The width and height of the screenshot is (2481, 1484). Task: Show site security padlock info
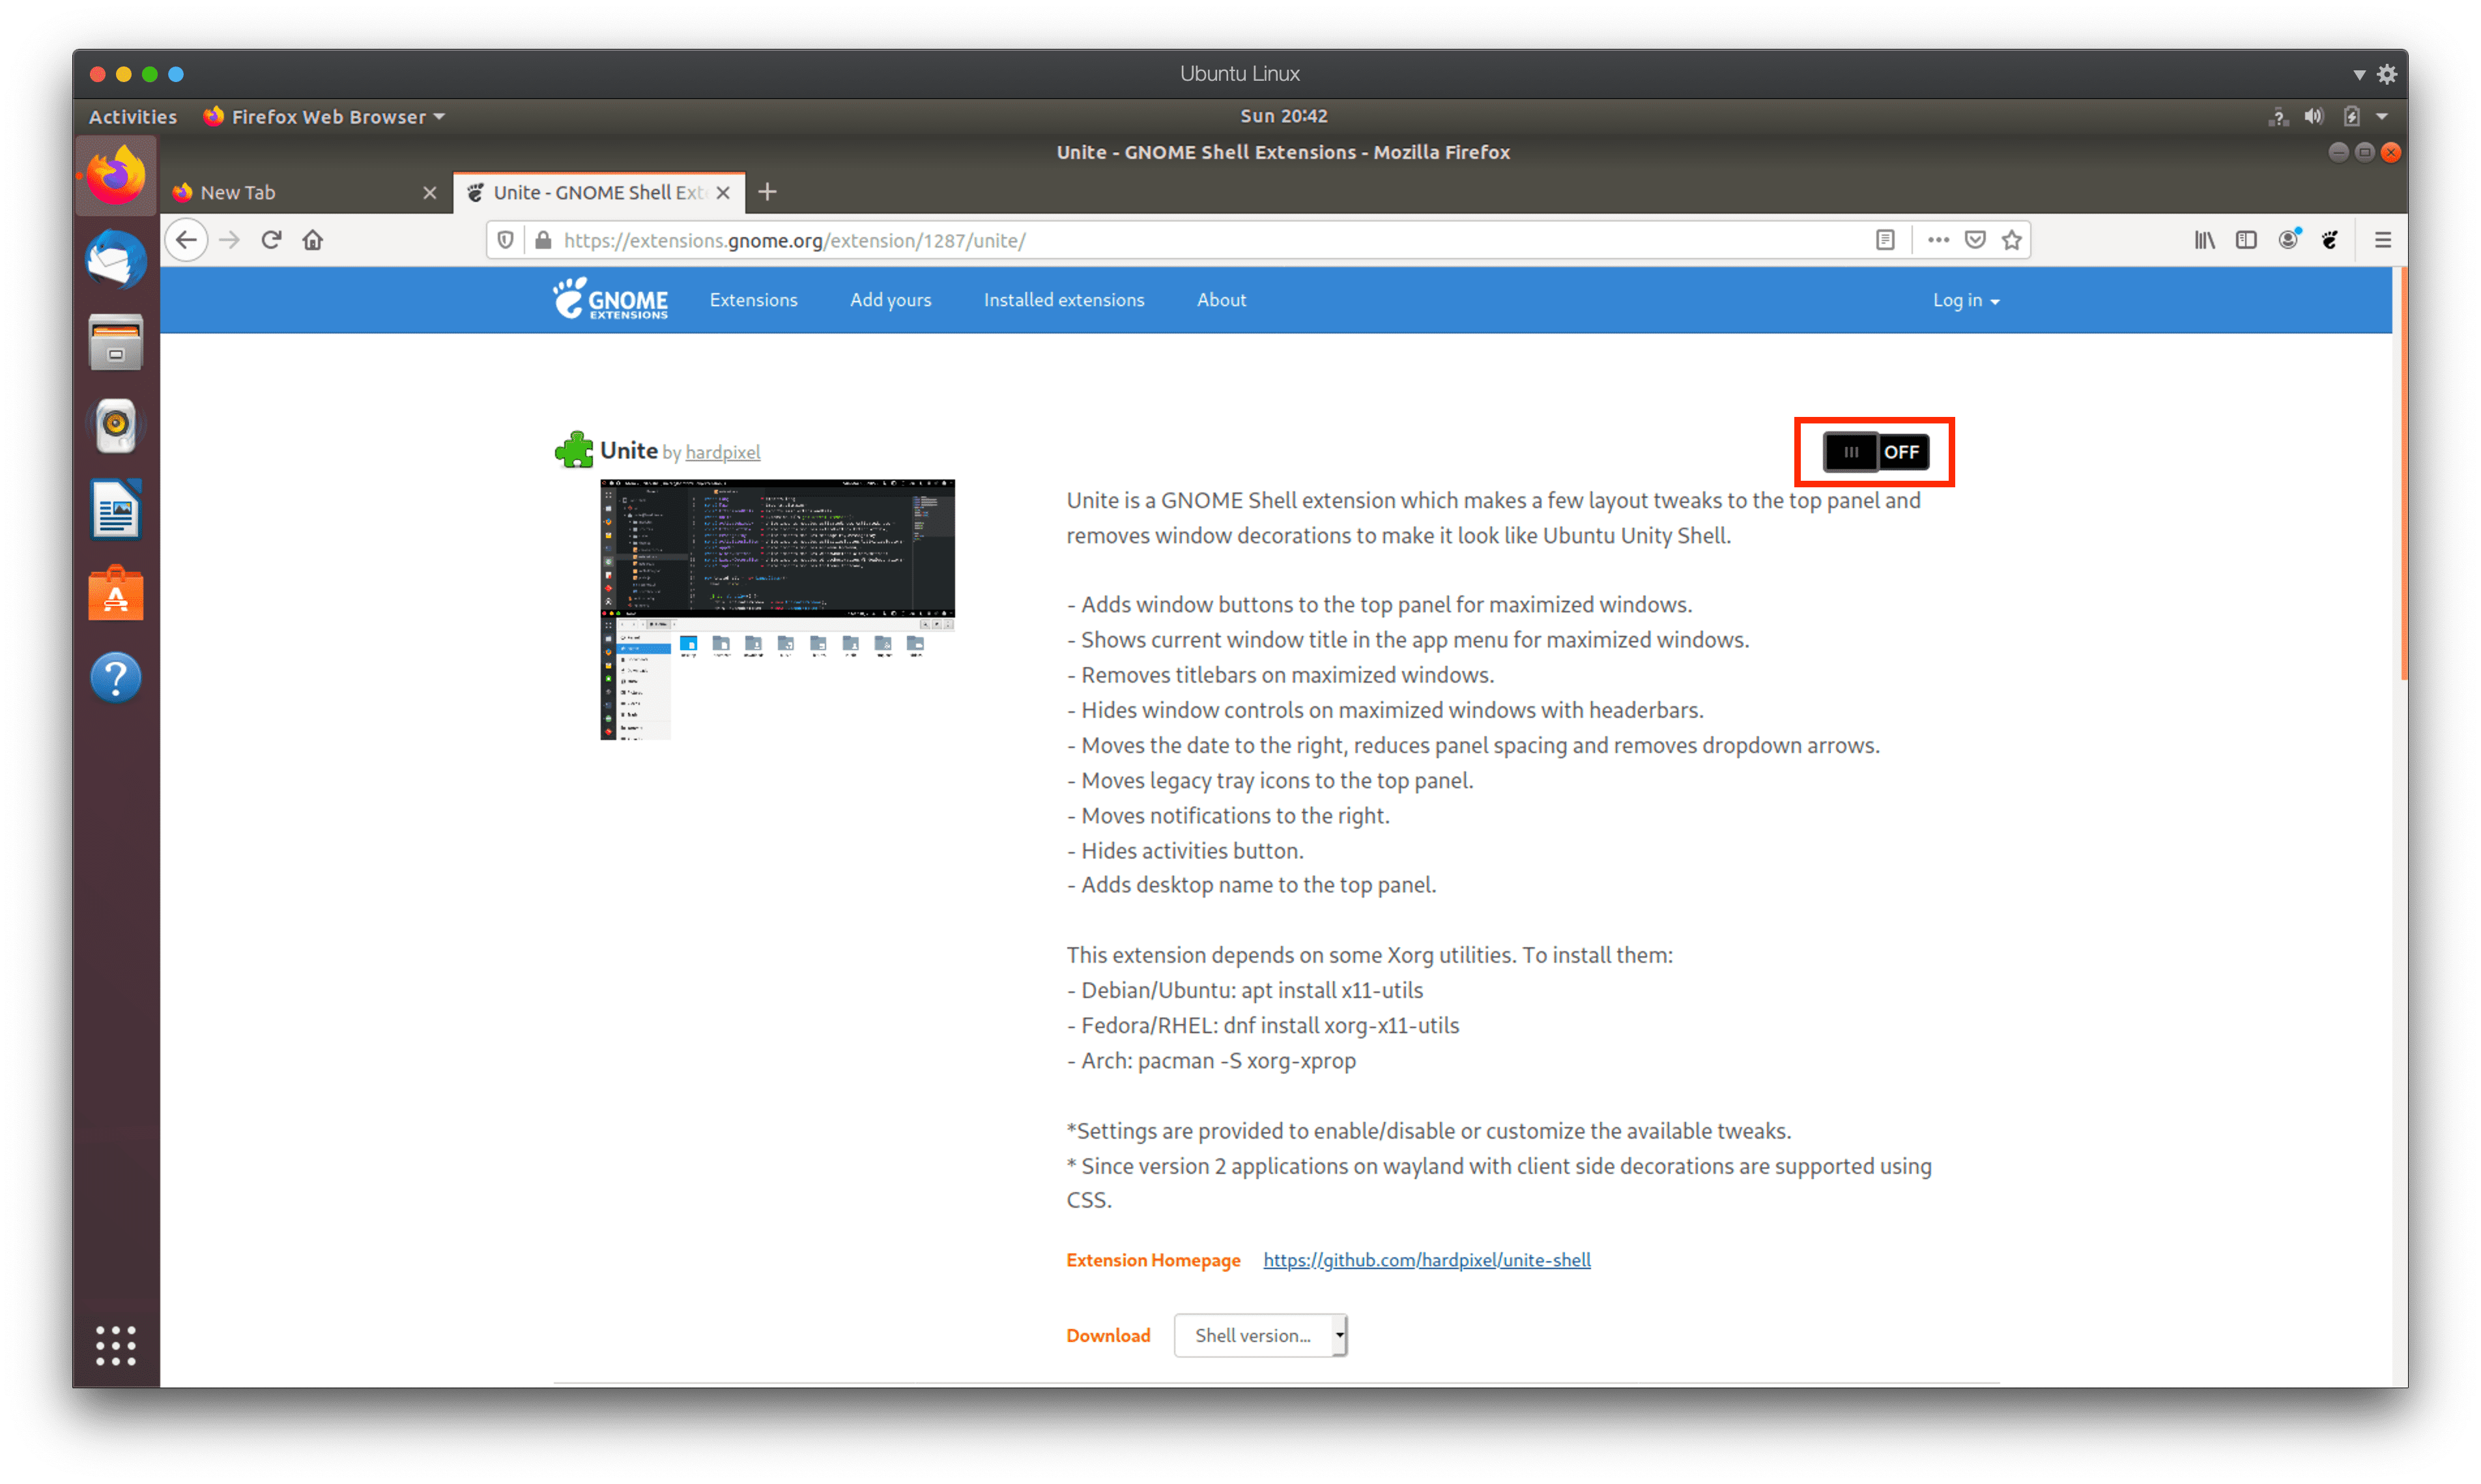[543, 240]
